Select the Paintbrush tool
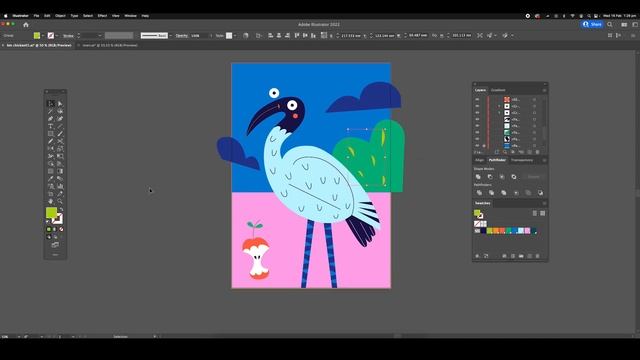 click(60, 133)
